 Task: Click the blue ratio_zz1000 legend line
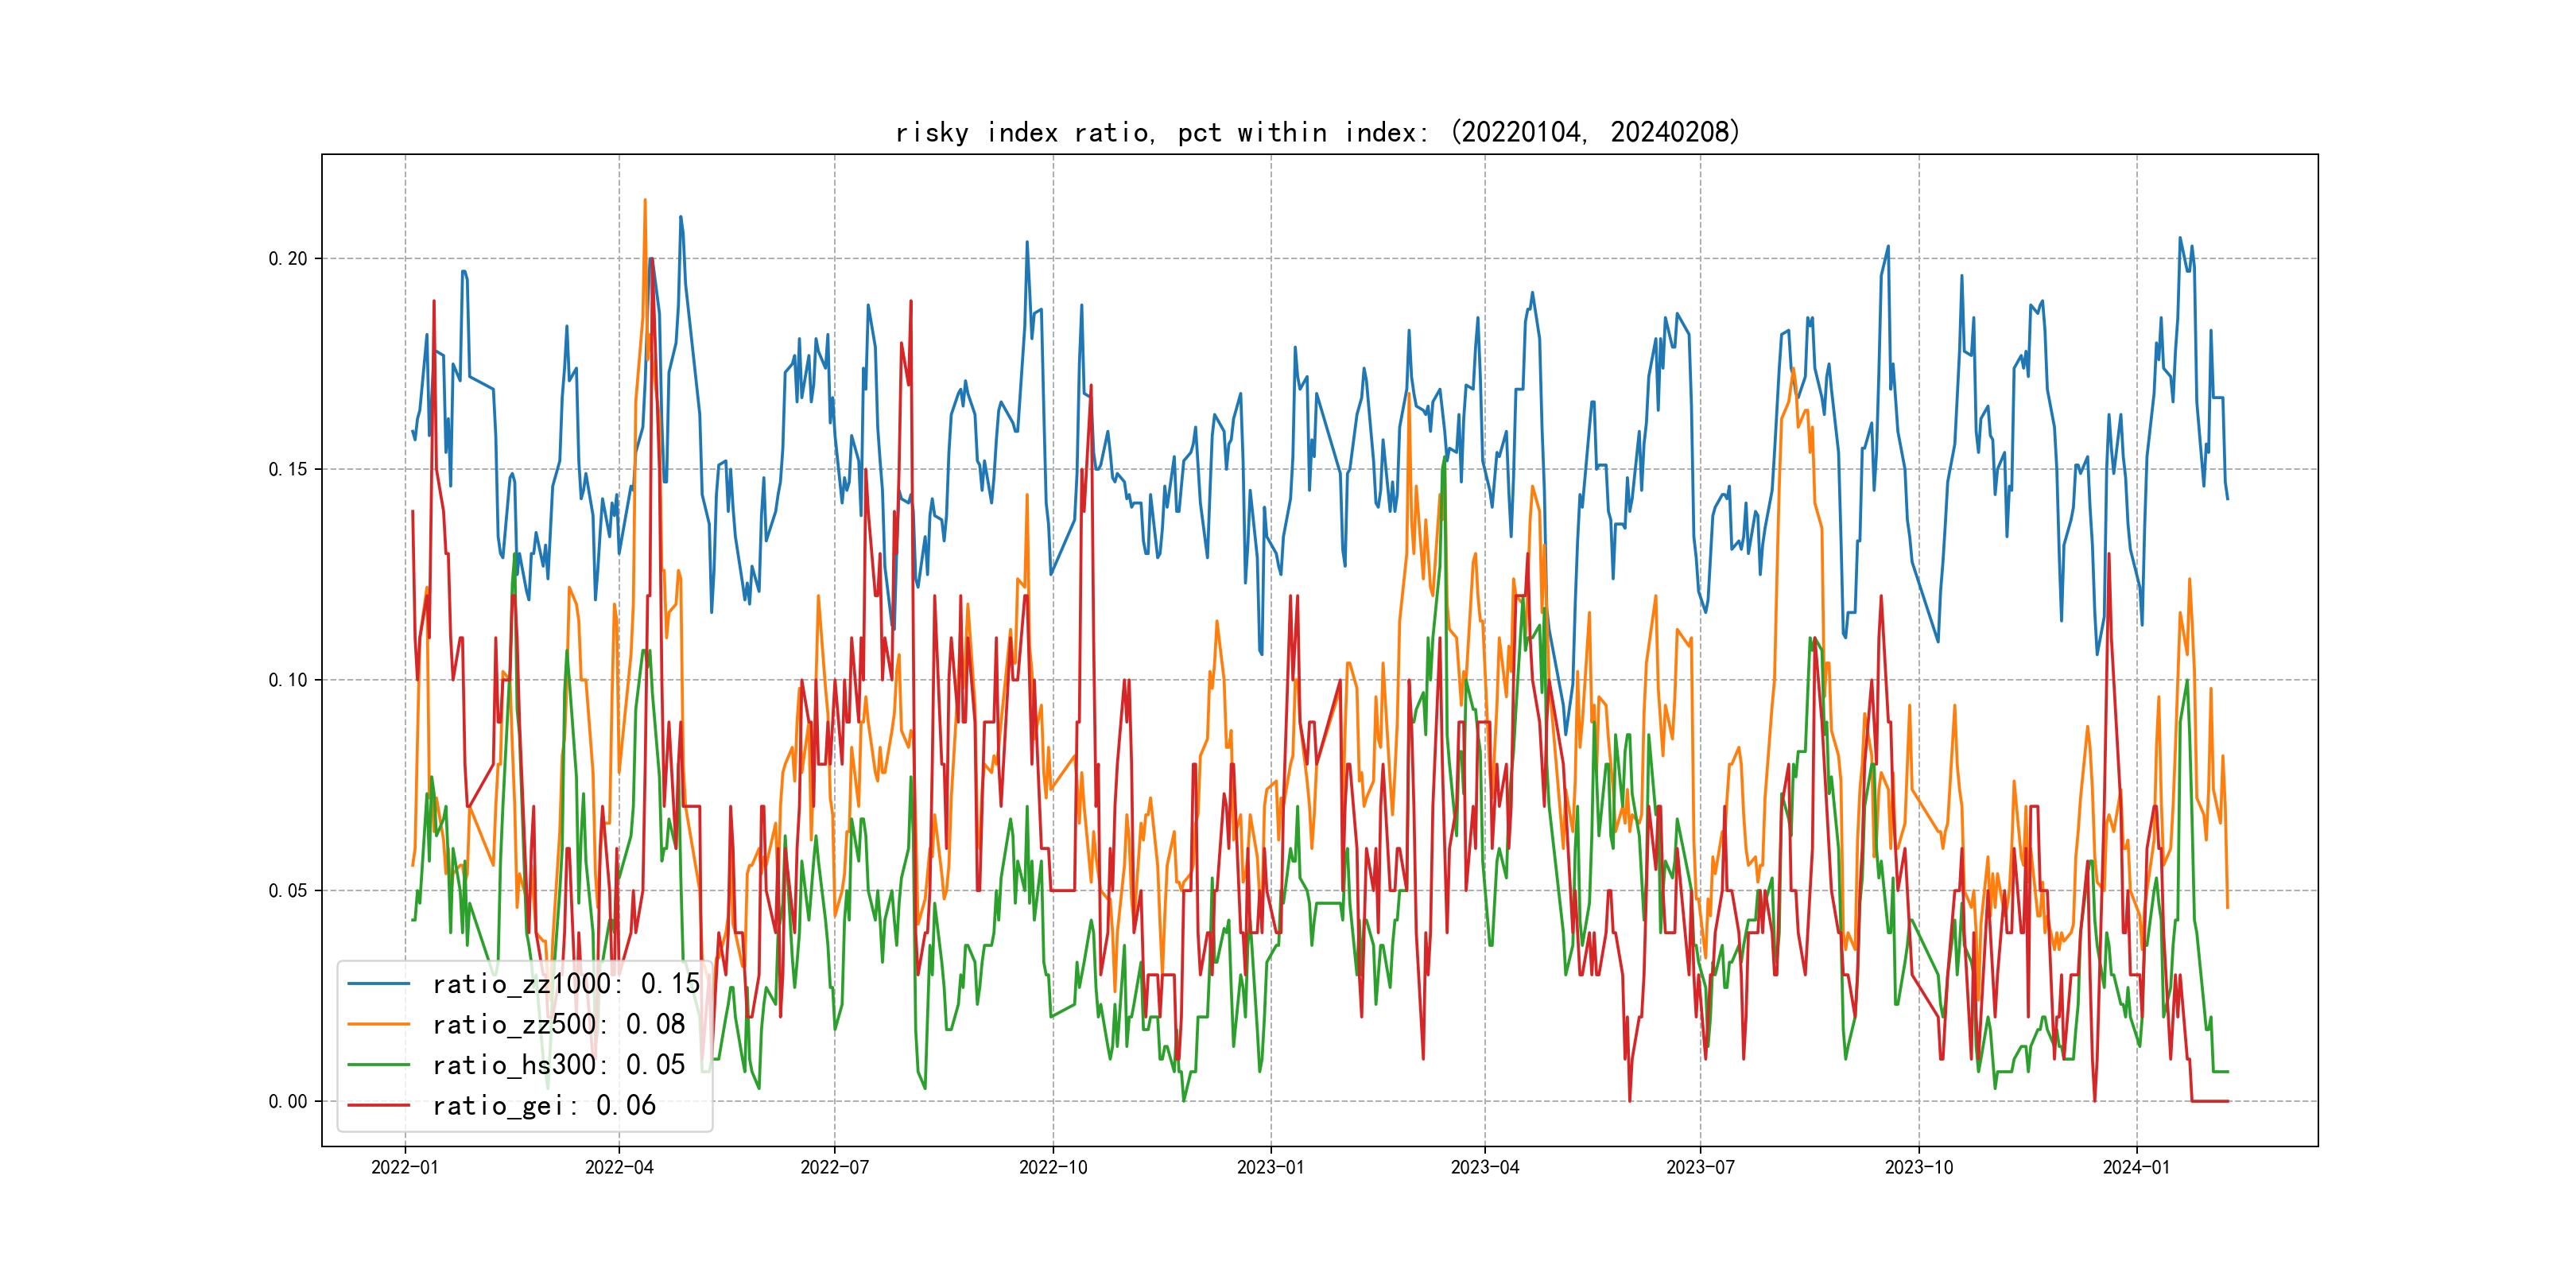(378, 984)
